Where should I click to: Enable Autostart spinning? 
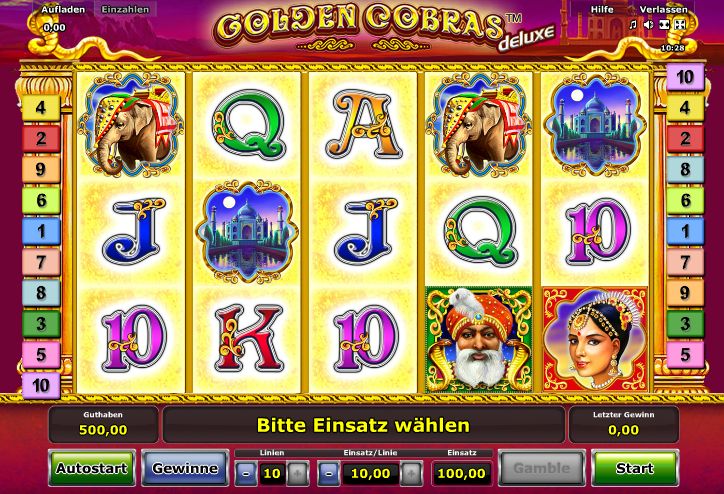[92, 468]
